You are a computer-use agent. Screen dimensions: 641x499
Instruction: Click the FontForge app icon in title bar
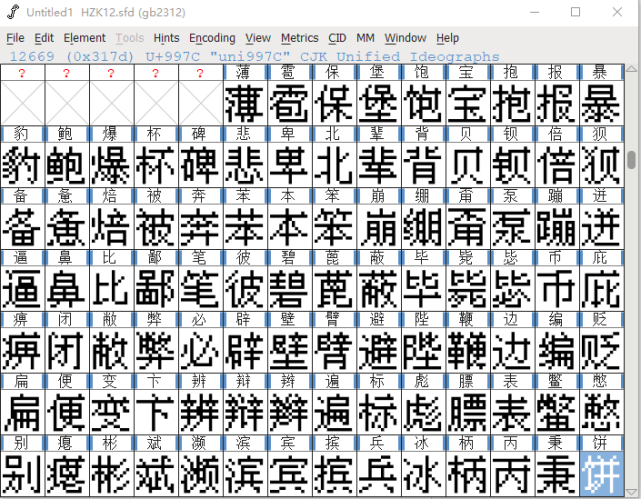point(13,12)
